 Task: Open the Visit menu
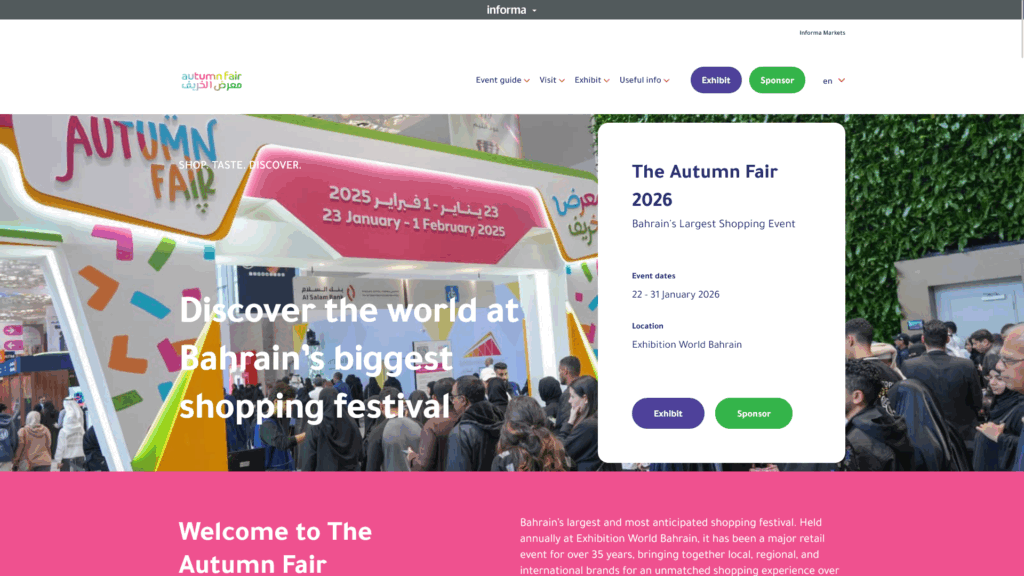coord(552,80)
